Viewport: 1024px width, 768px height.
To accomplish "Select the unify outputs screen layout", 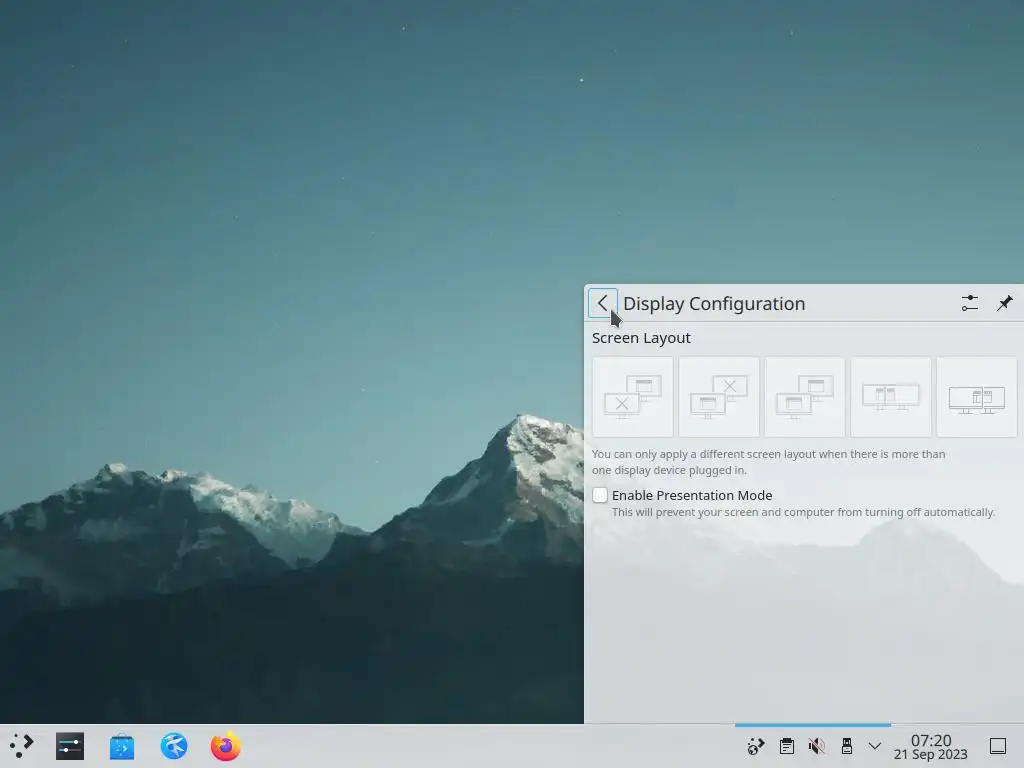I will click(x=805, y=396).
